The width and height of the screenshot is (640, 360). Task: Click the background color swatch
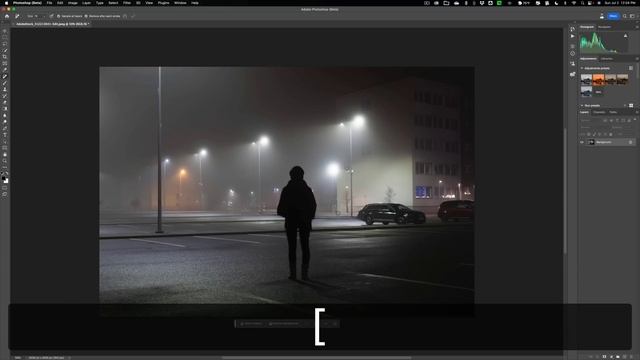pyautogui.click(x=7, y=181)
